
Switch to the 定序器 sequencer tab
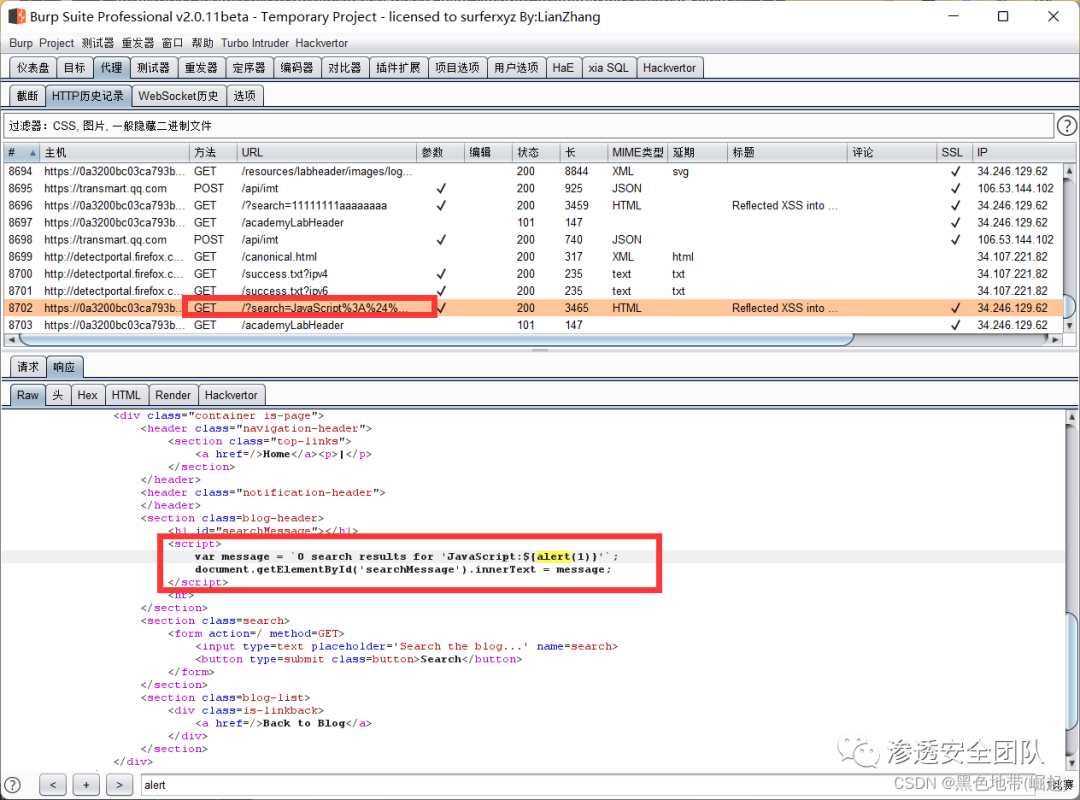(249, 68)
